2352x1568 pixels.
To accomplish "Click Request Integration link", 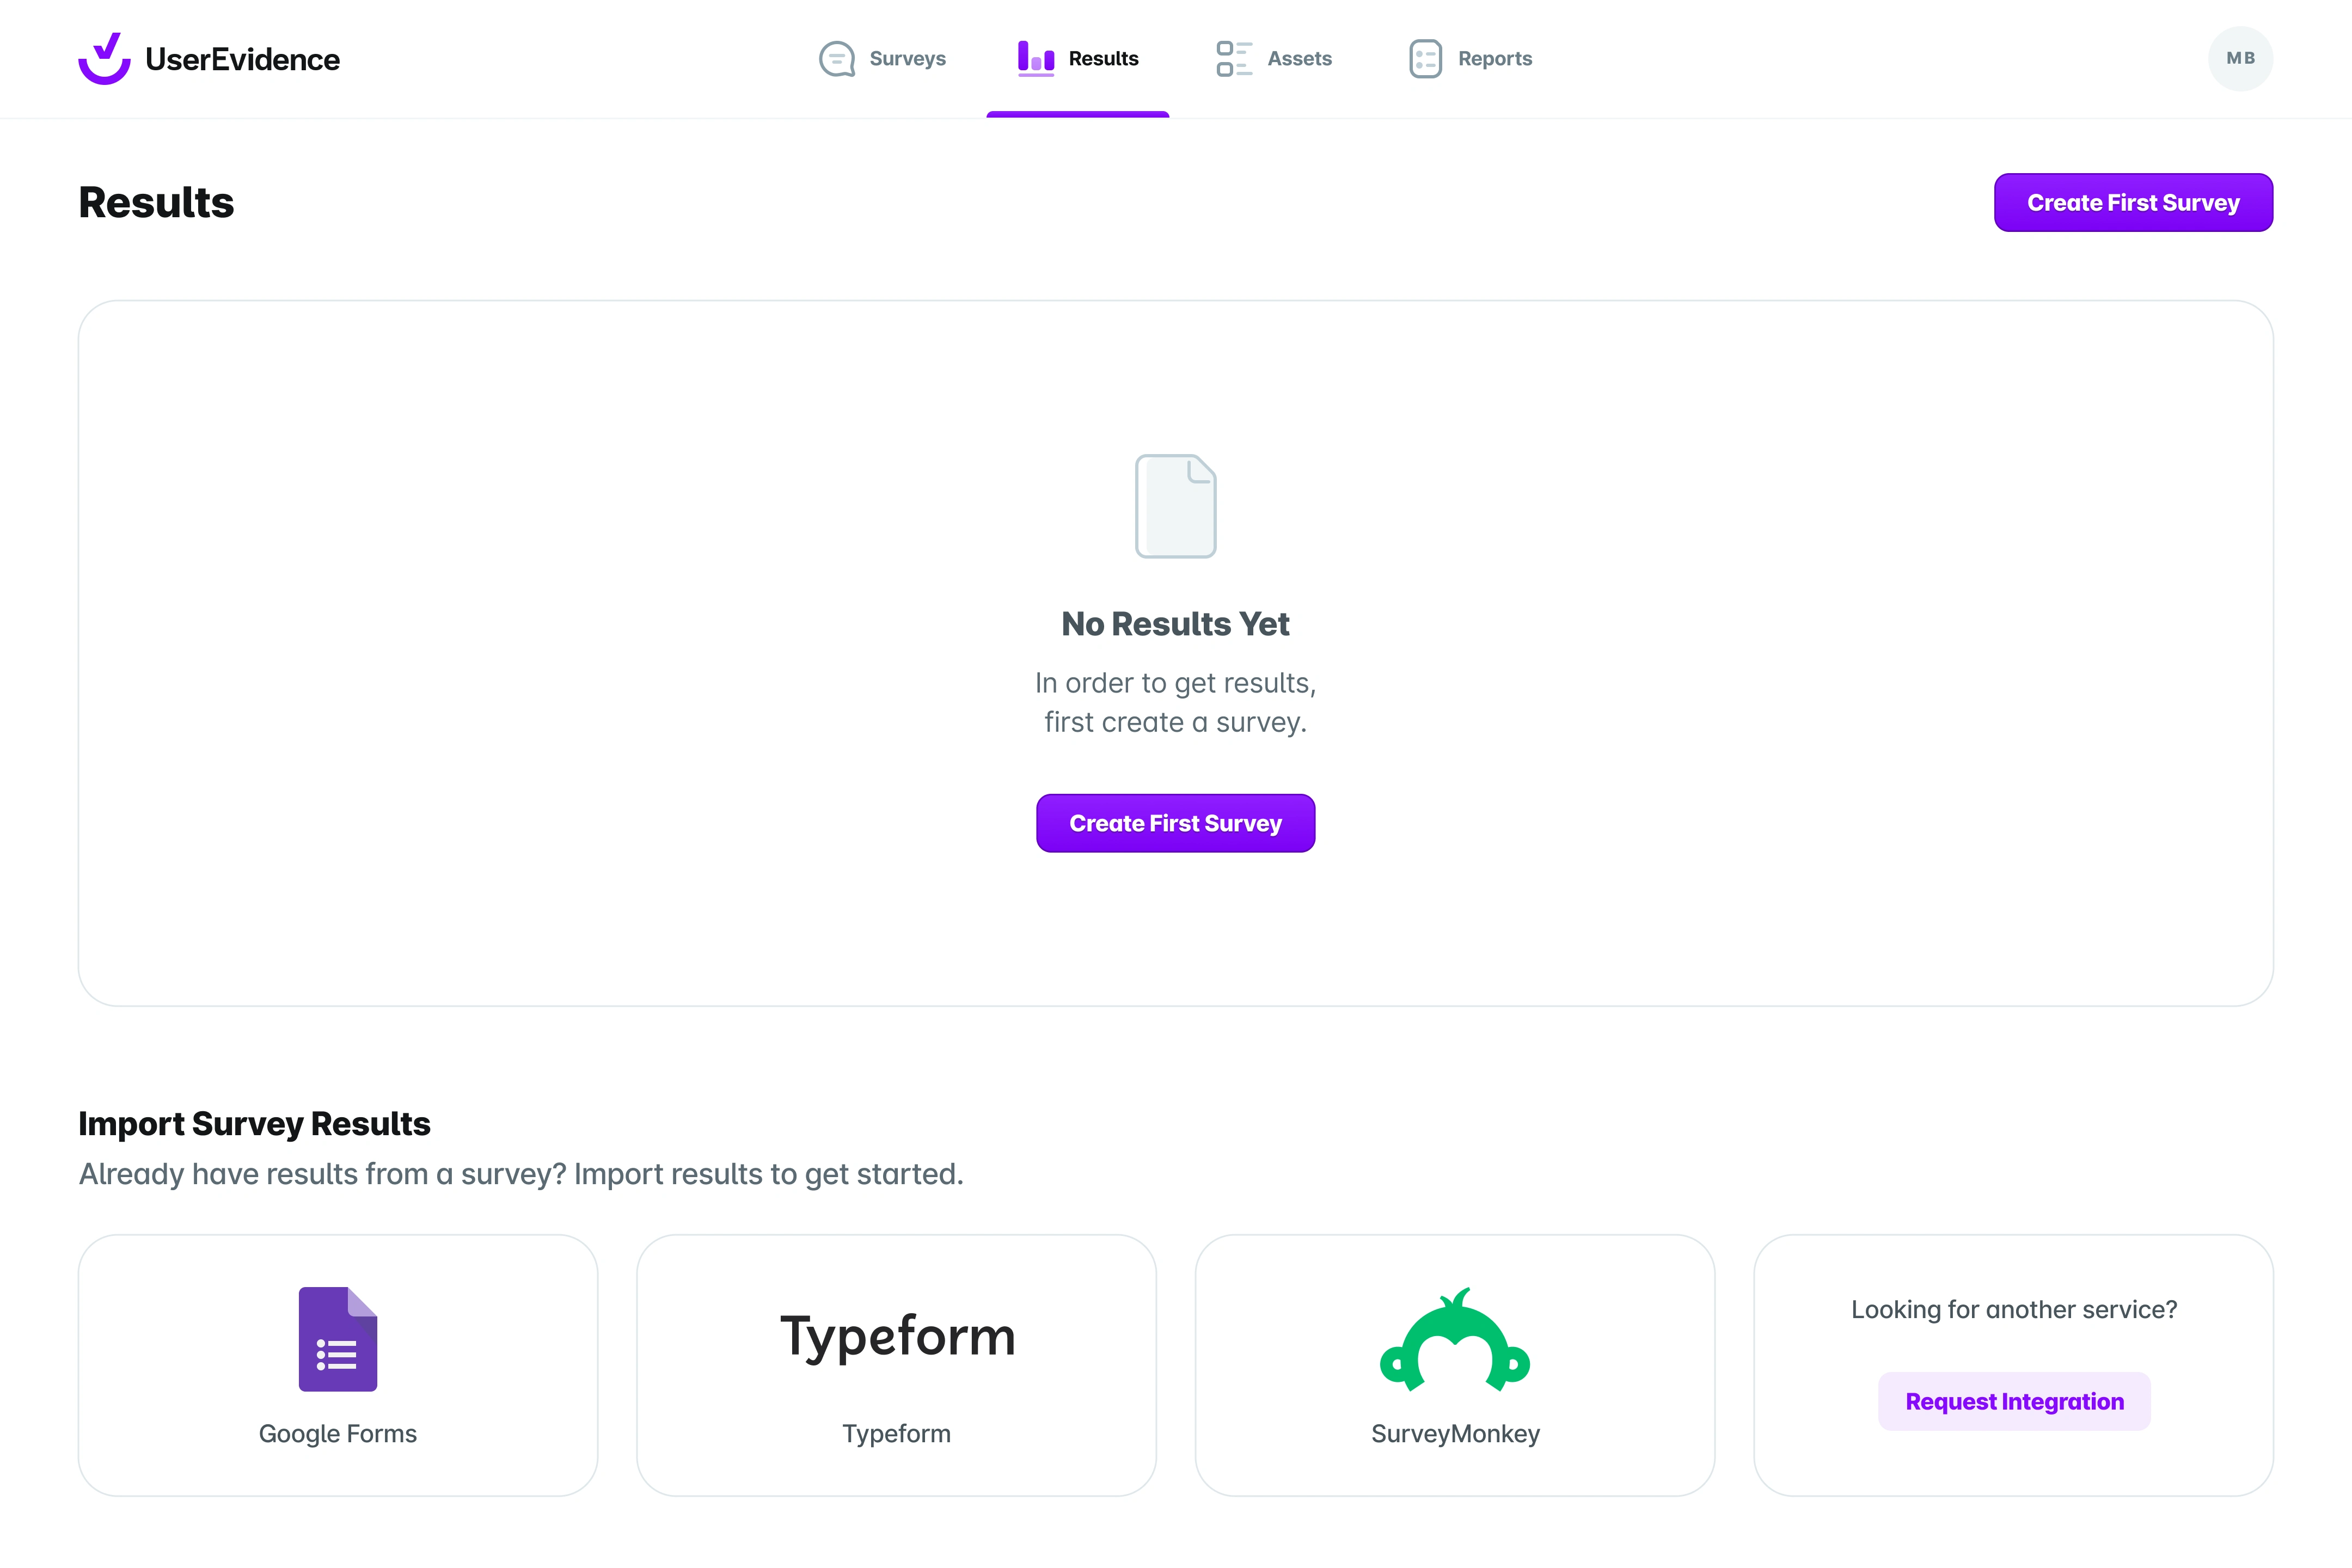I will (x=2014, y=1400).
